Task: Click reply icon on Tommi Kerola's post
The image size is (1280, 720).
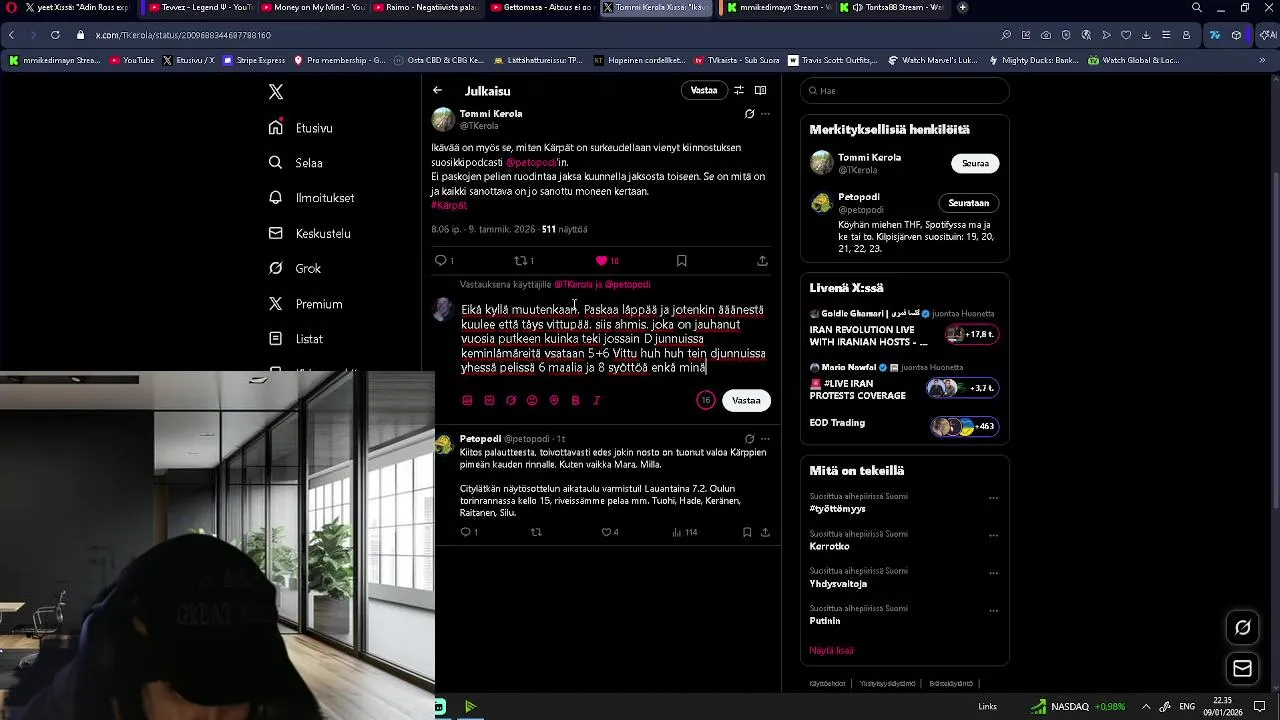Action: click(444, 260)
